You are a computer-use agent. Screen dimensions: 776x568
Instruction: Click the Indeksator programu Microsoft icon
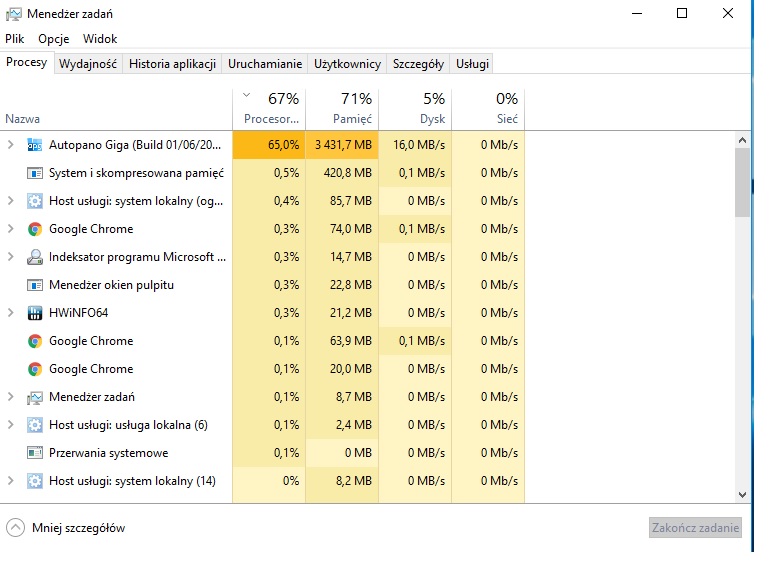[x=35, y=257]
